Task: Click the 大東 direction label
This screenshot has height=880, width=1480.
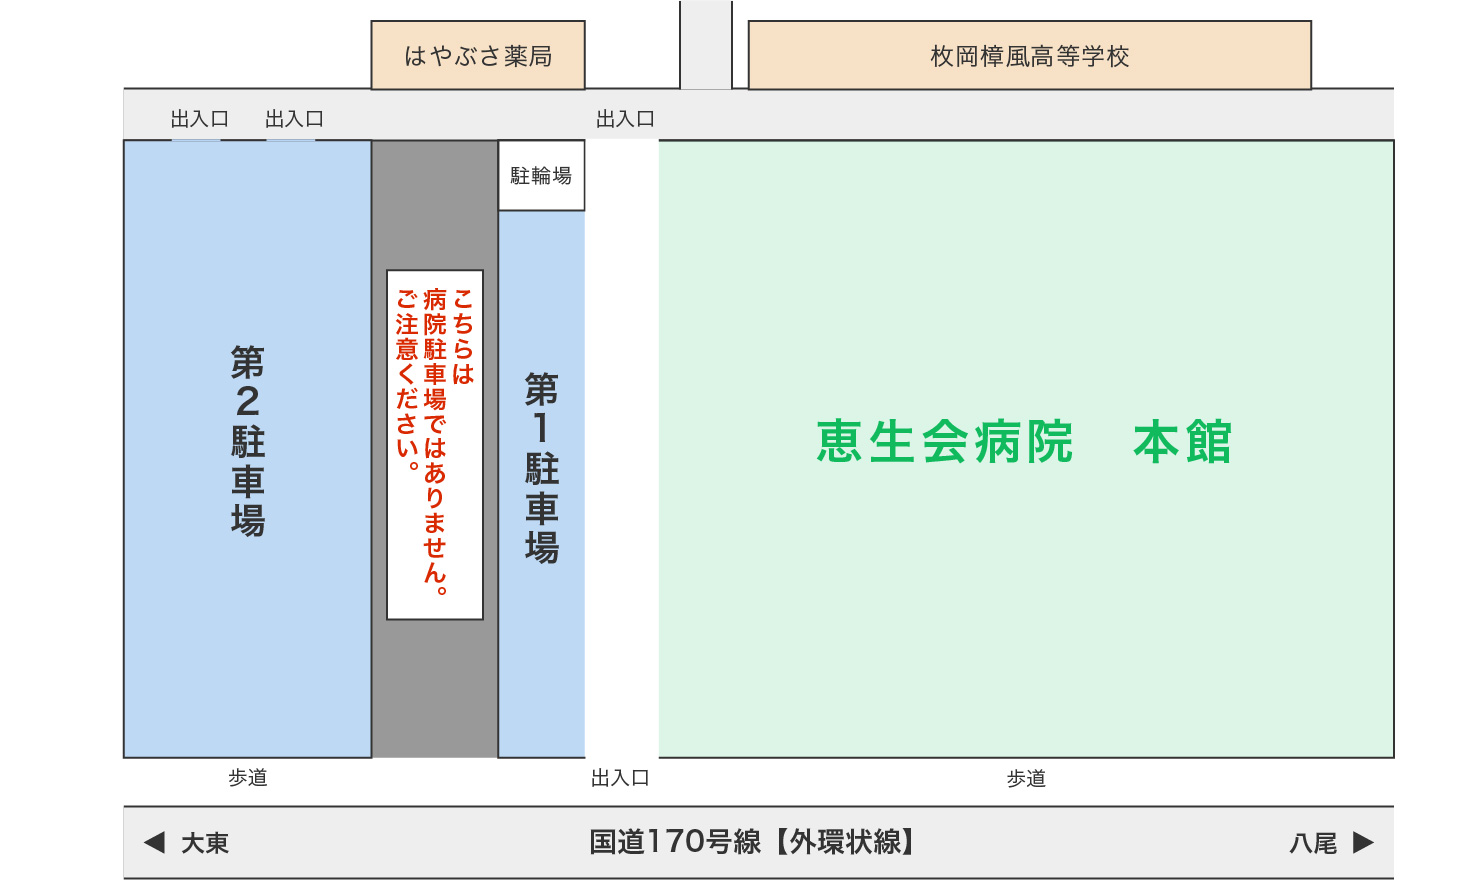Action: 205,843
